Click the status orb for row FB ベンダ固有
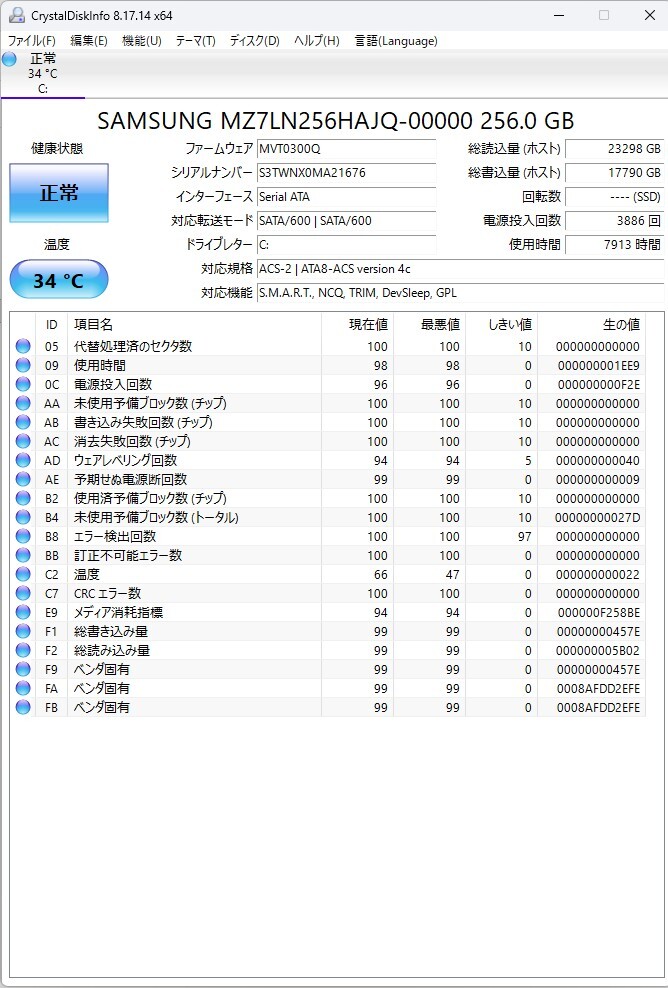 click(x=23, y=707)
